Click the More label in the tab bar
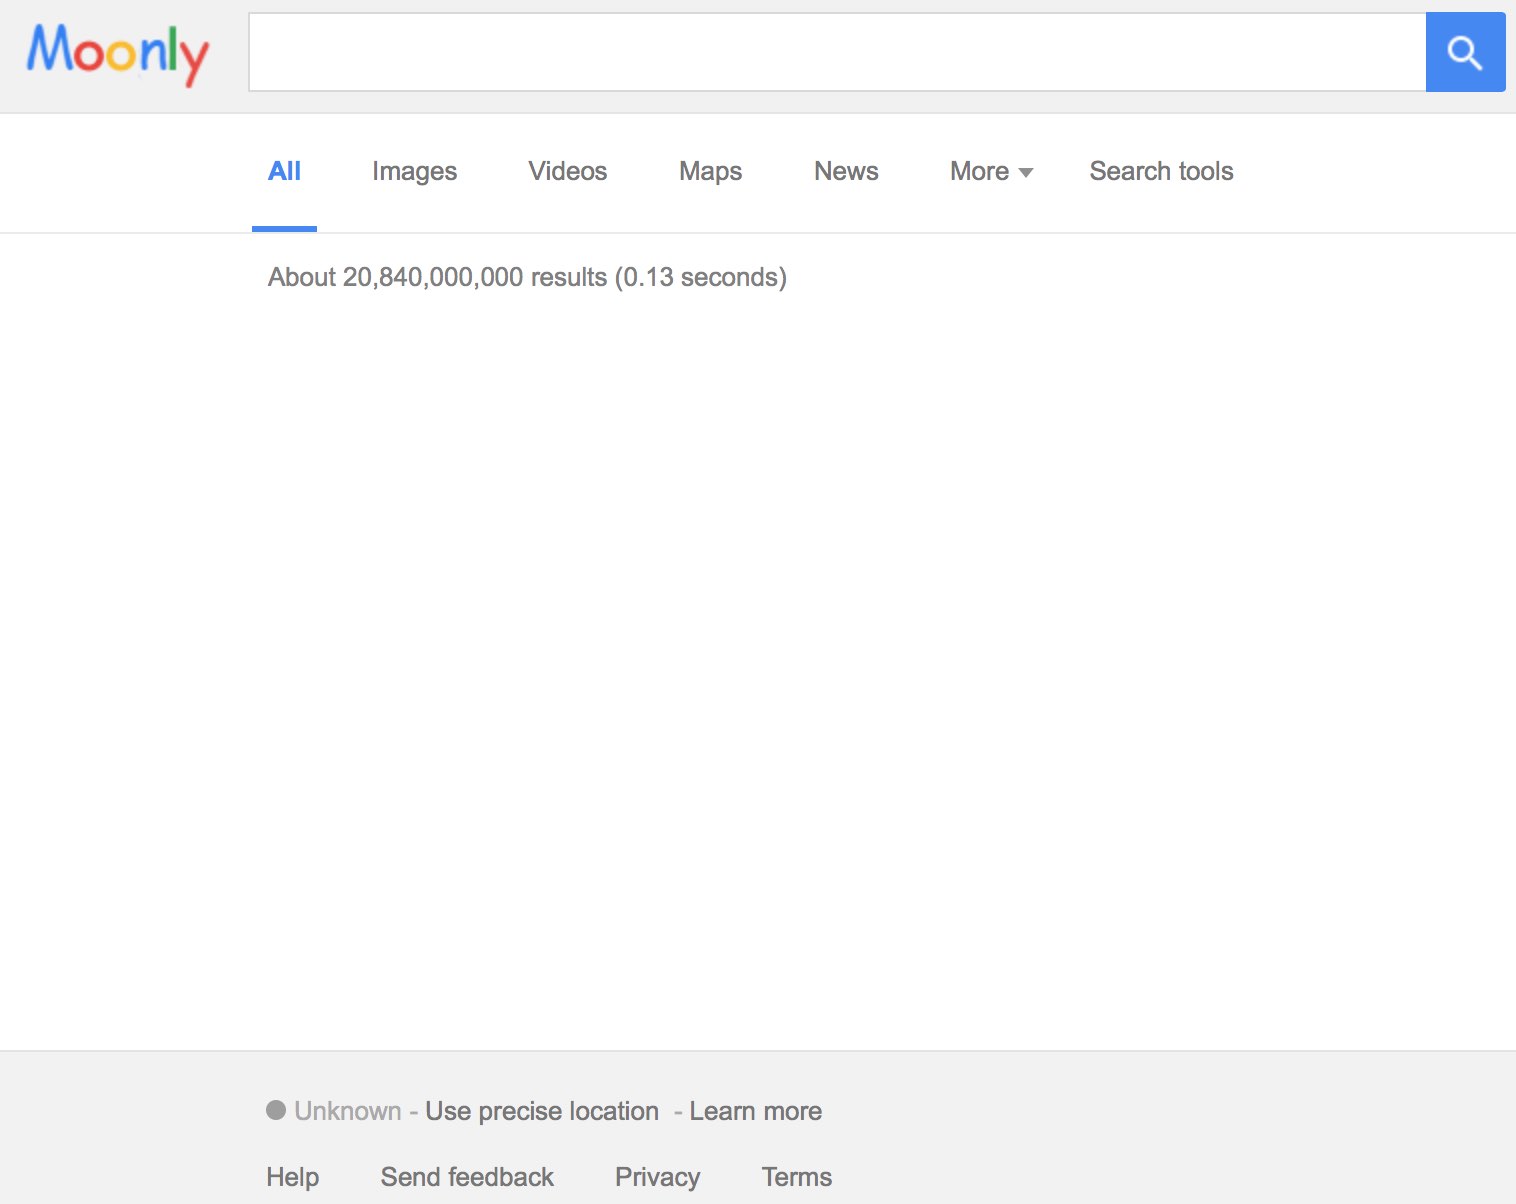Image resolution: width=1516 pixels, height=1204 pixels. (979, 171)
